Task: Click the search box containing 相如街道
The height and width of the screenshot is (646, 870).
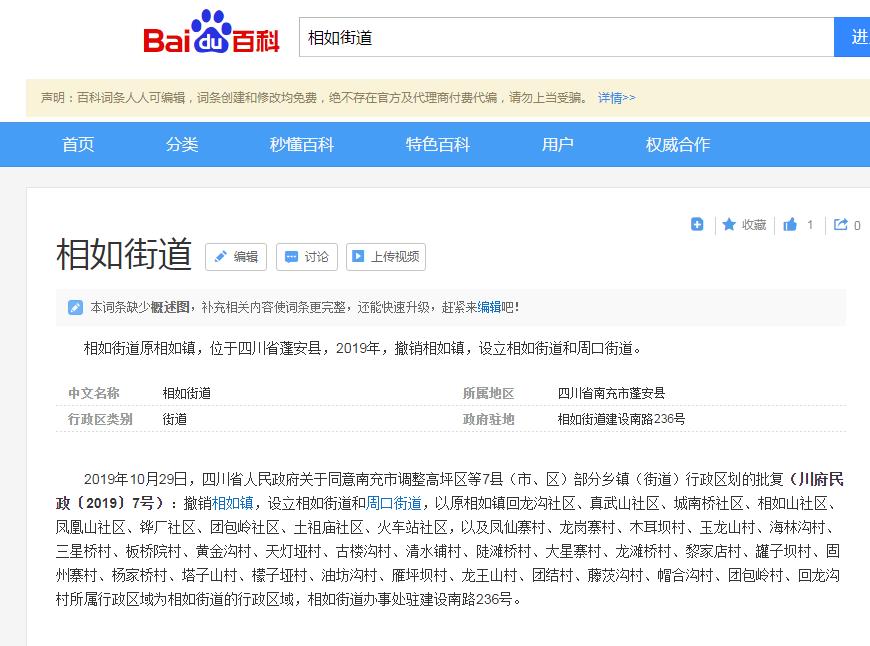Action: 565,37
